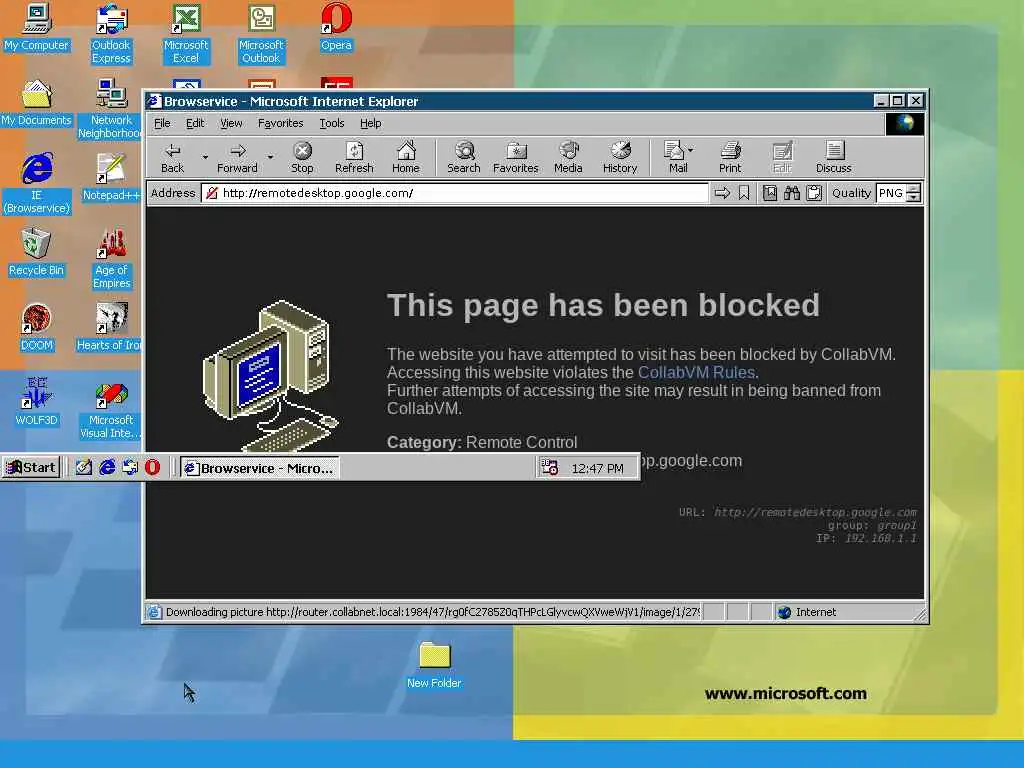Click the Discuss toolbar button

pyautogui.click(x=834, y=157)
